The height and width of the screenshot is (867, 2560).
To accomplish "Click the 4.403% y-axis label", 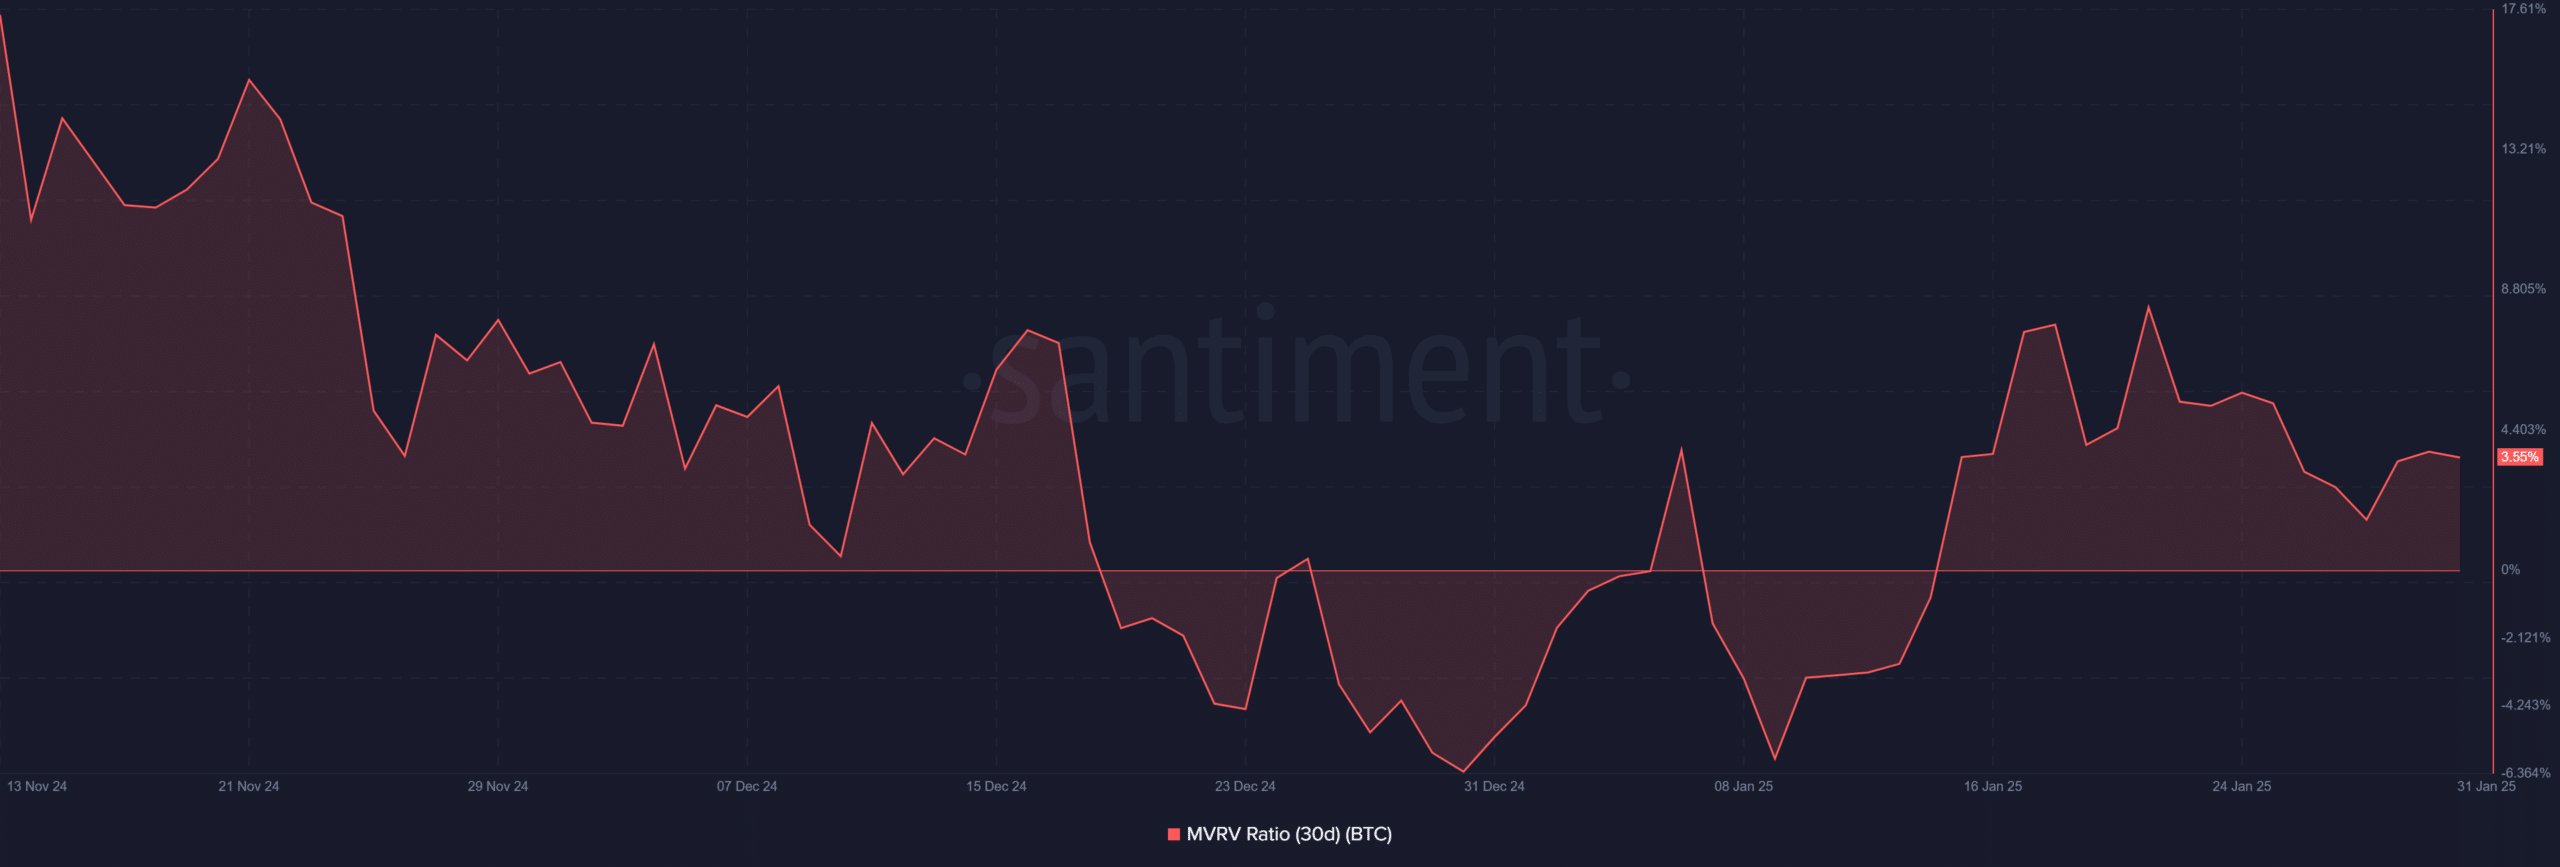I will 2524,430.
